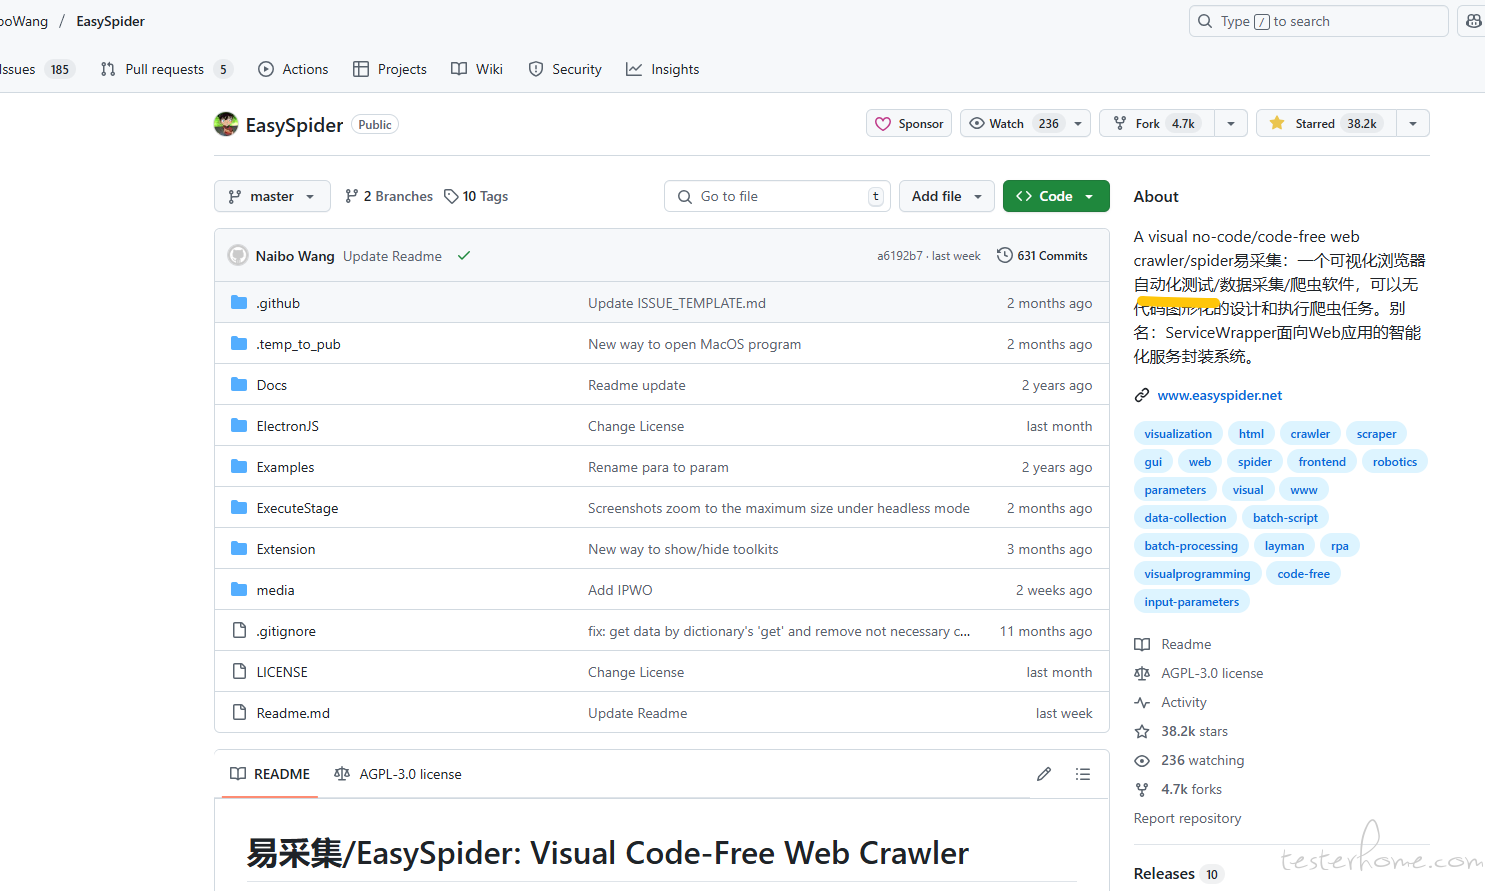Click the star icon beside 38.2k stars
Viewport: 1485px width, 891px height.
pos(1142,732)
